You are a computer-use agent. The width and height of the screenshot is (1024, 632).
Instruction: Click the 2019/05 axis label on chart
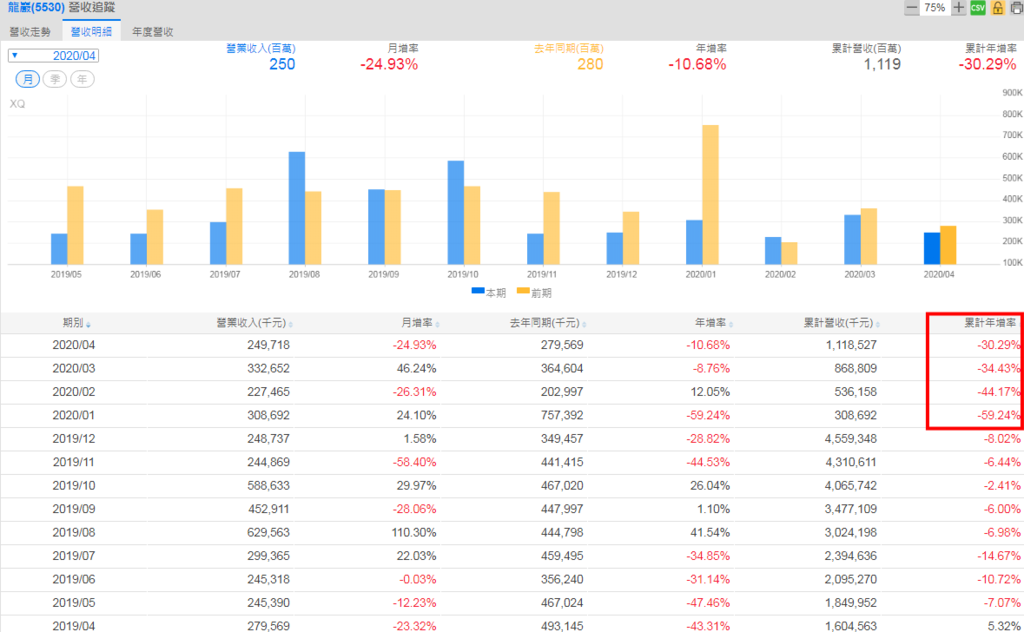coord(66,275)
